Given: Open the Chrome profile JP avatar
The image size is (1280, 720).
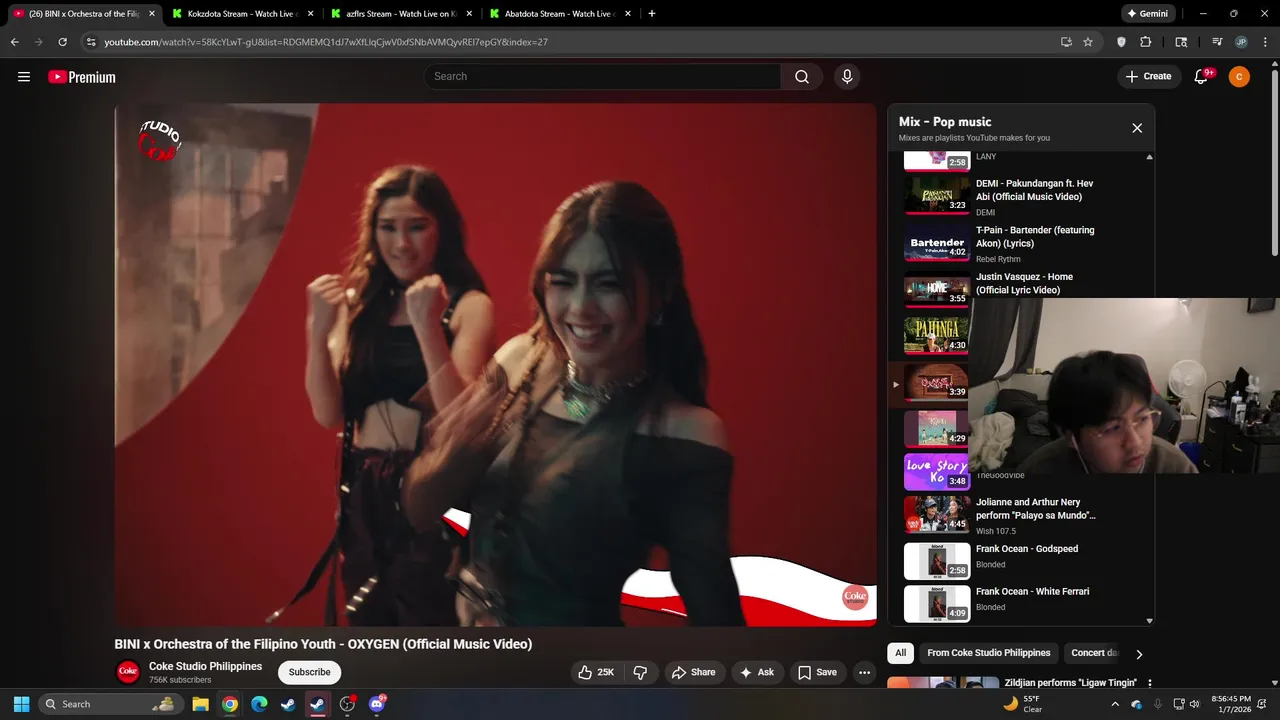Looking at the screenshot, I should tap(1241, 42).
